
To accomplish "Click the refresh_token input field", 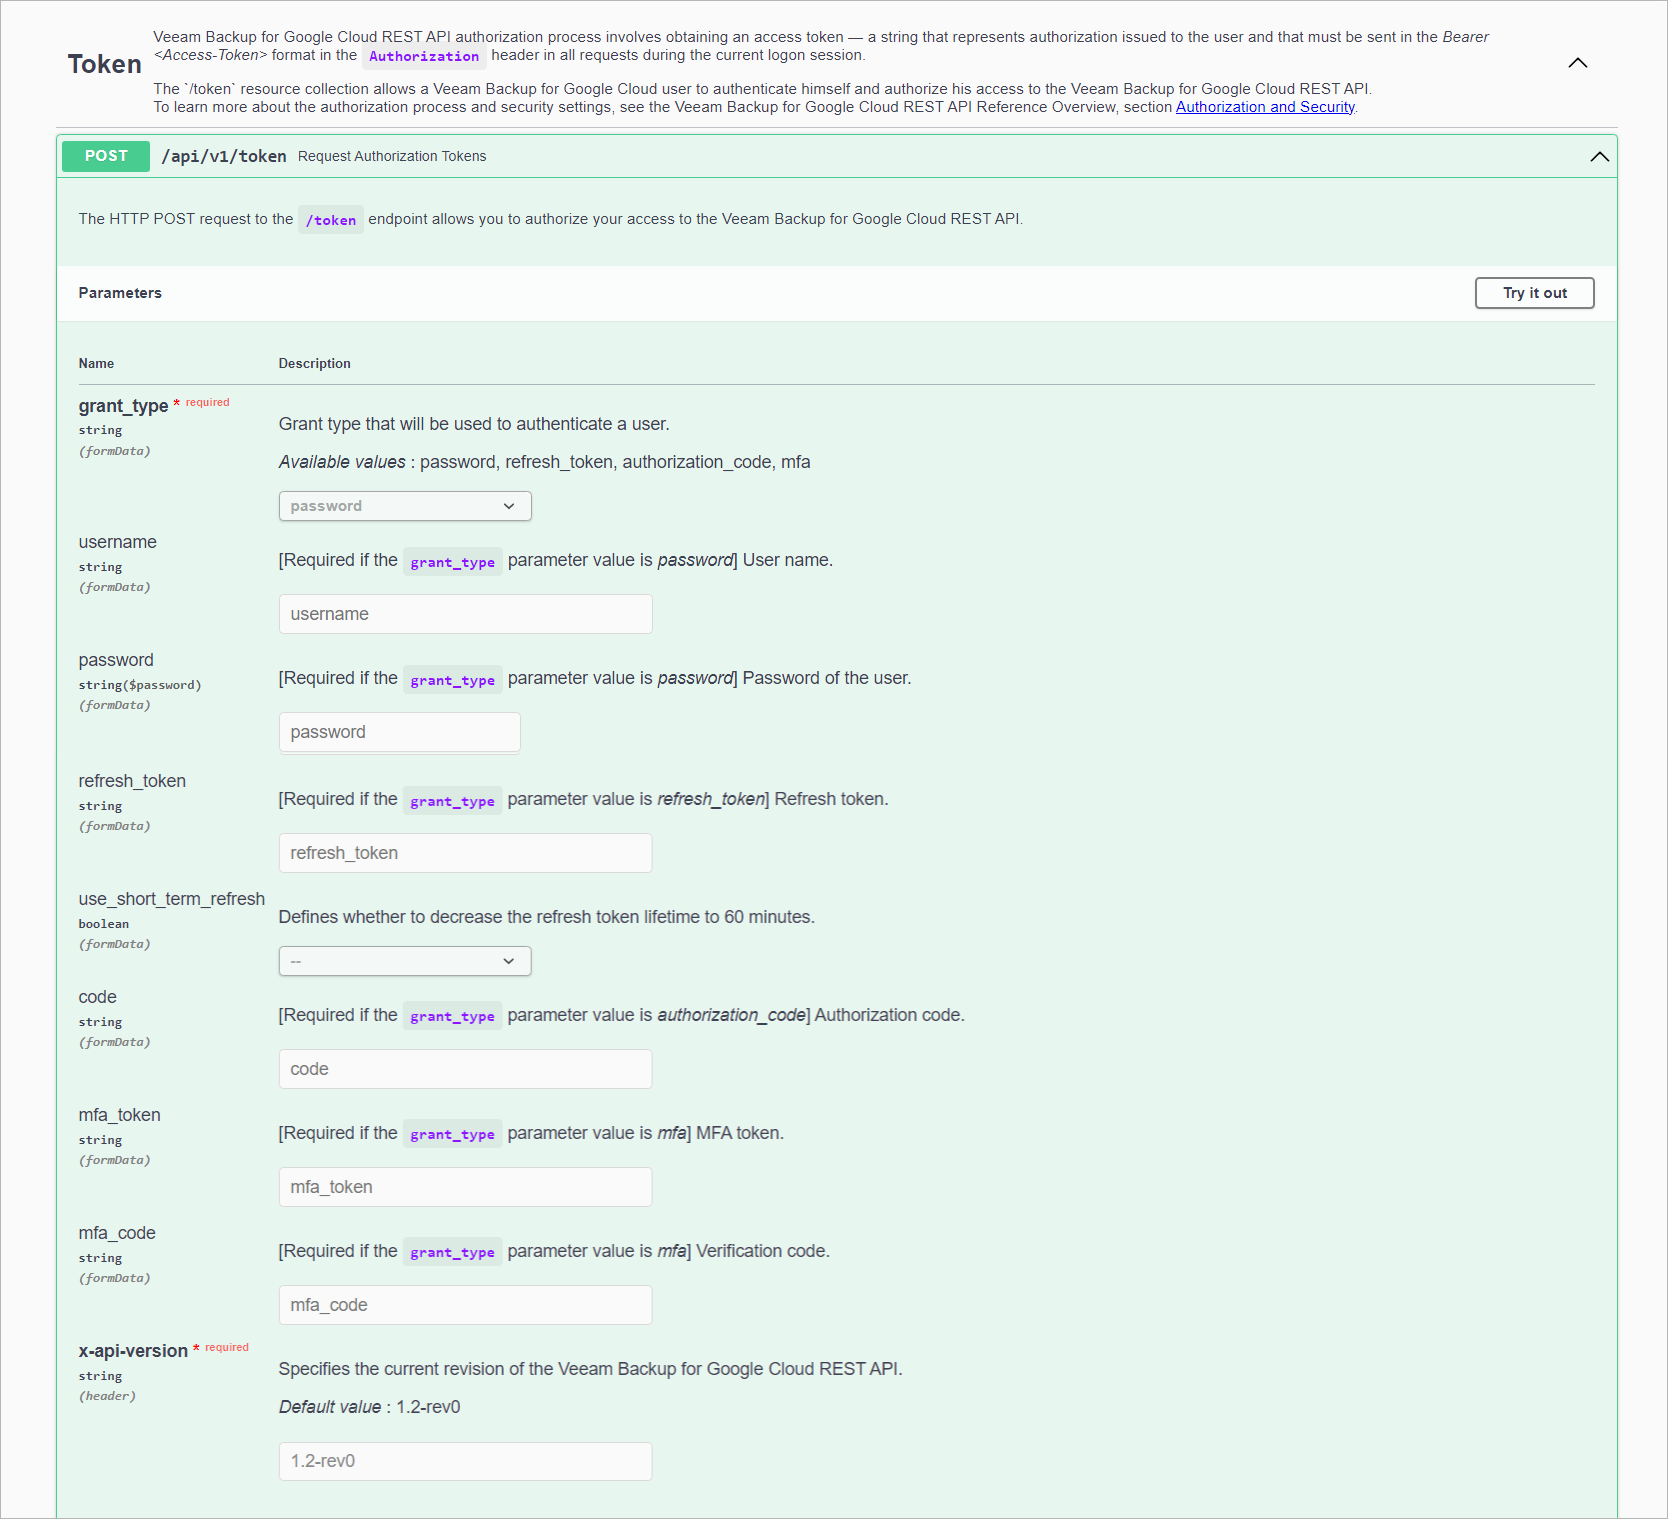I will [x=466, y=853].
